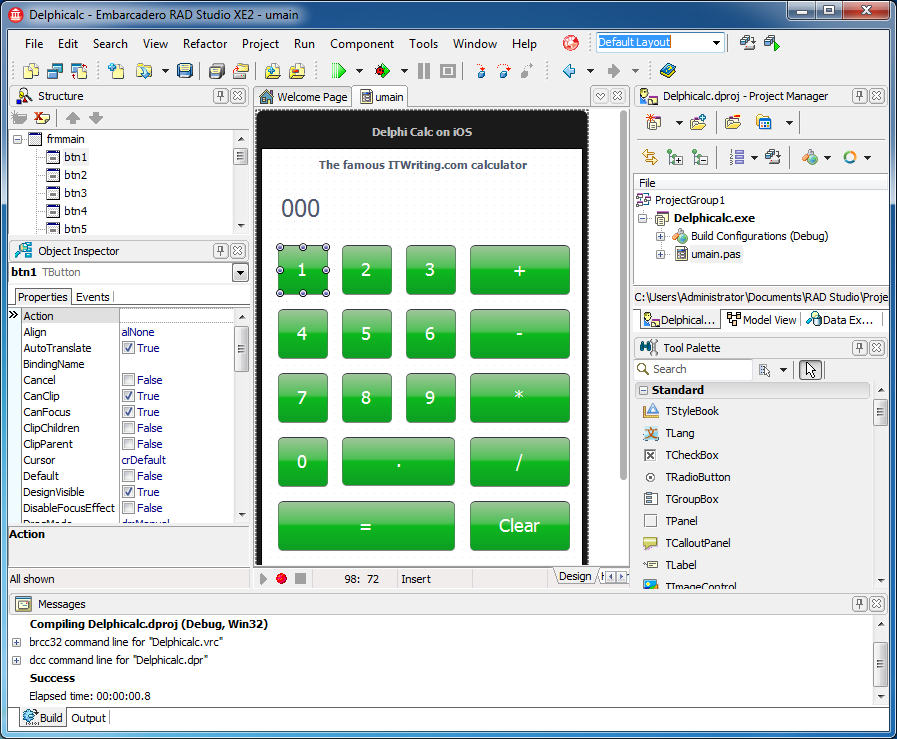Switch to the Output tab
897x739 pixels.
[89, 718]
